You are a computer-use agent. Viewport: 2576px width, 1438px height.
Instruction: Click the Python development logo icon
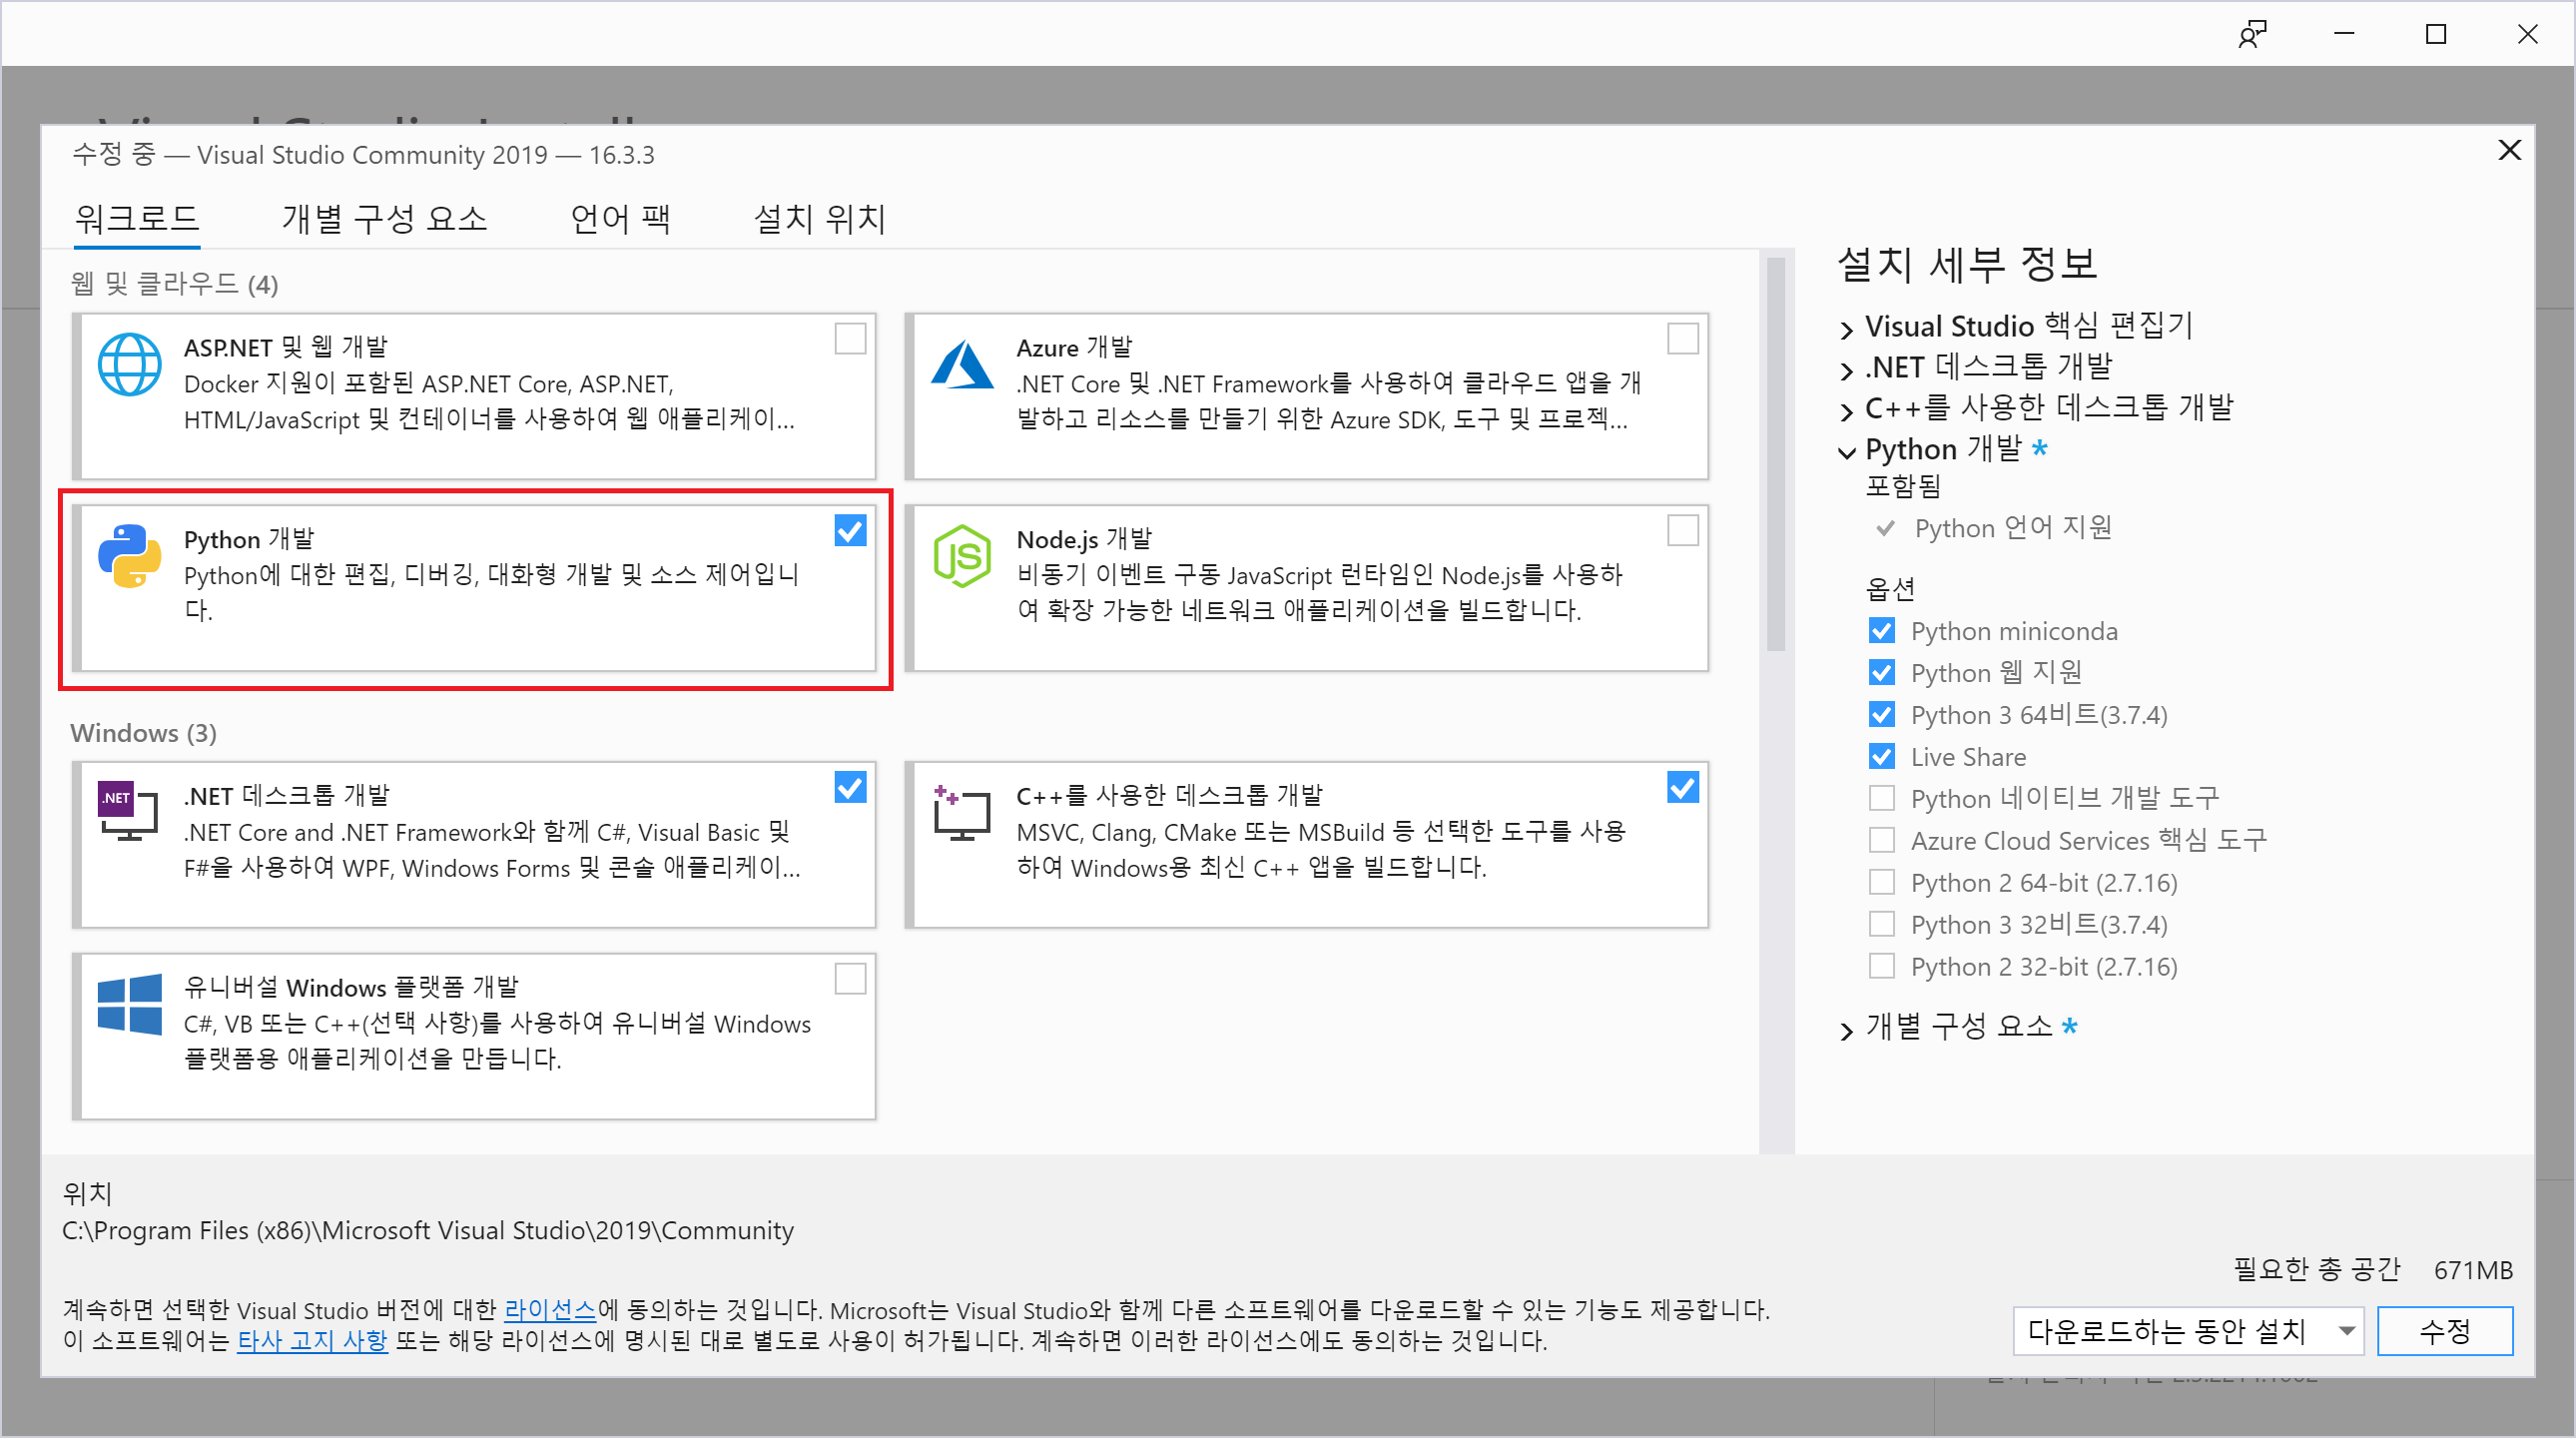click(x=129, y=556)
